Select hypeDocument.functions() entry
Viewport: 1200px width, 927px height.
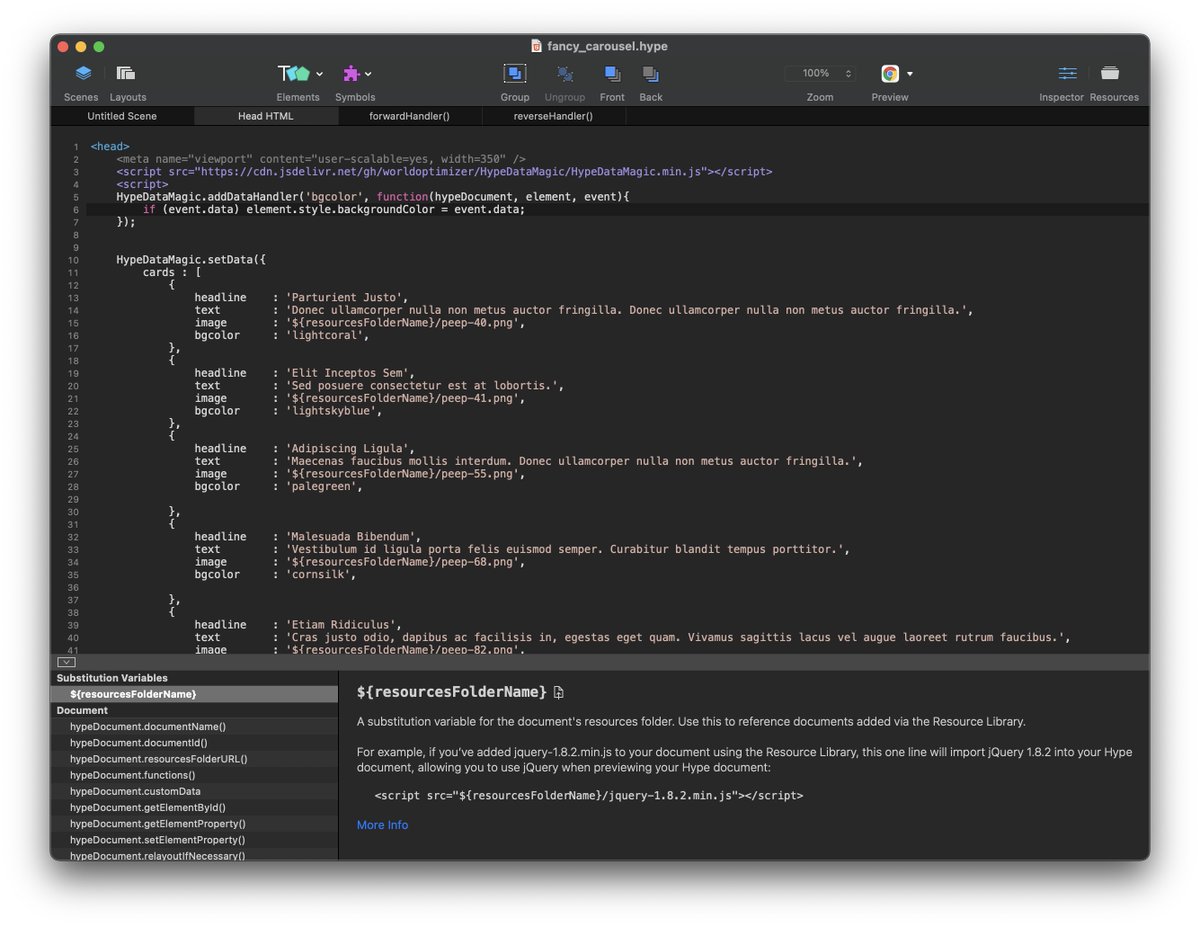[194, 775]
